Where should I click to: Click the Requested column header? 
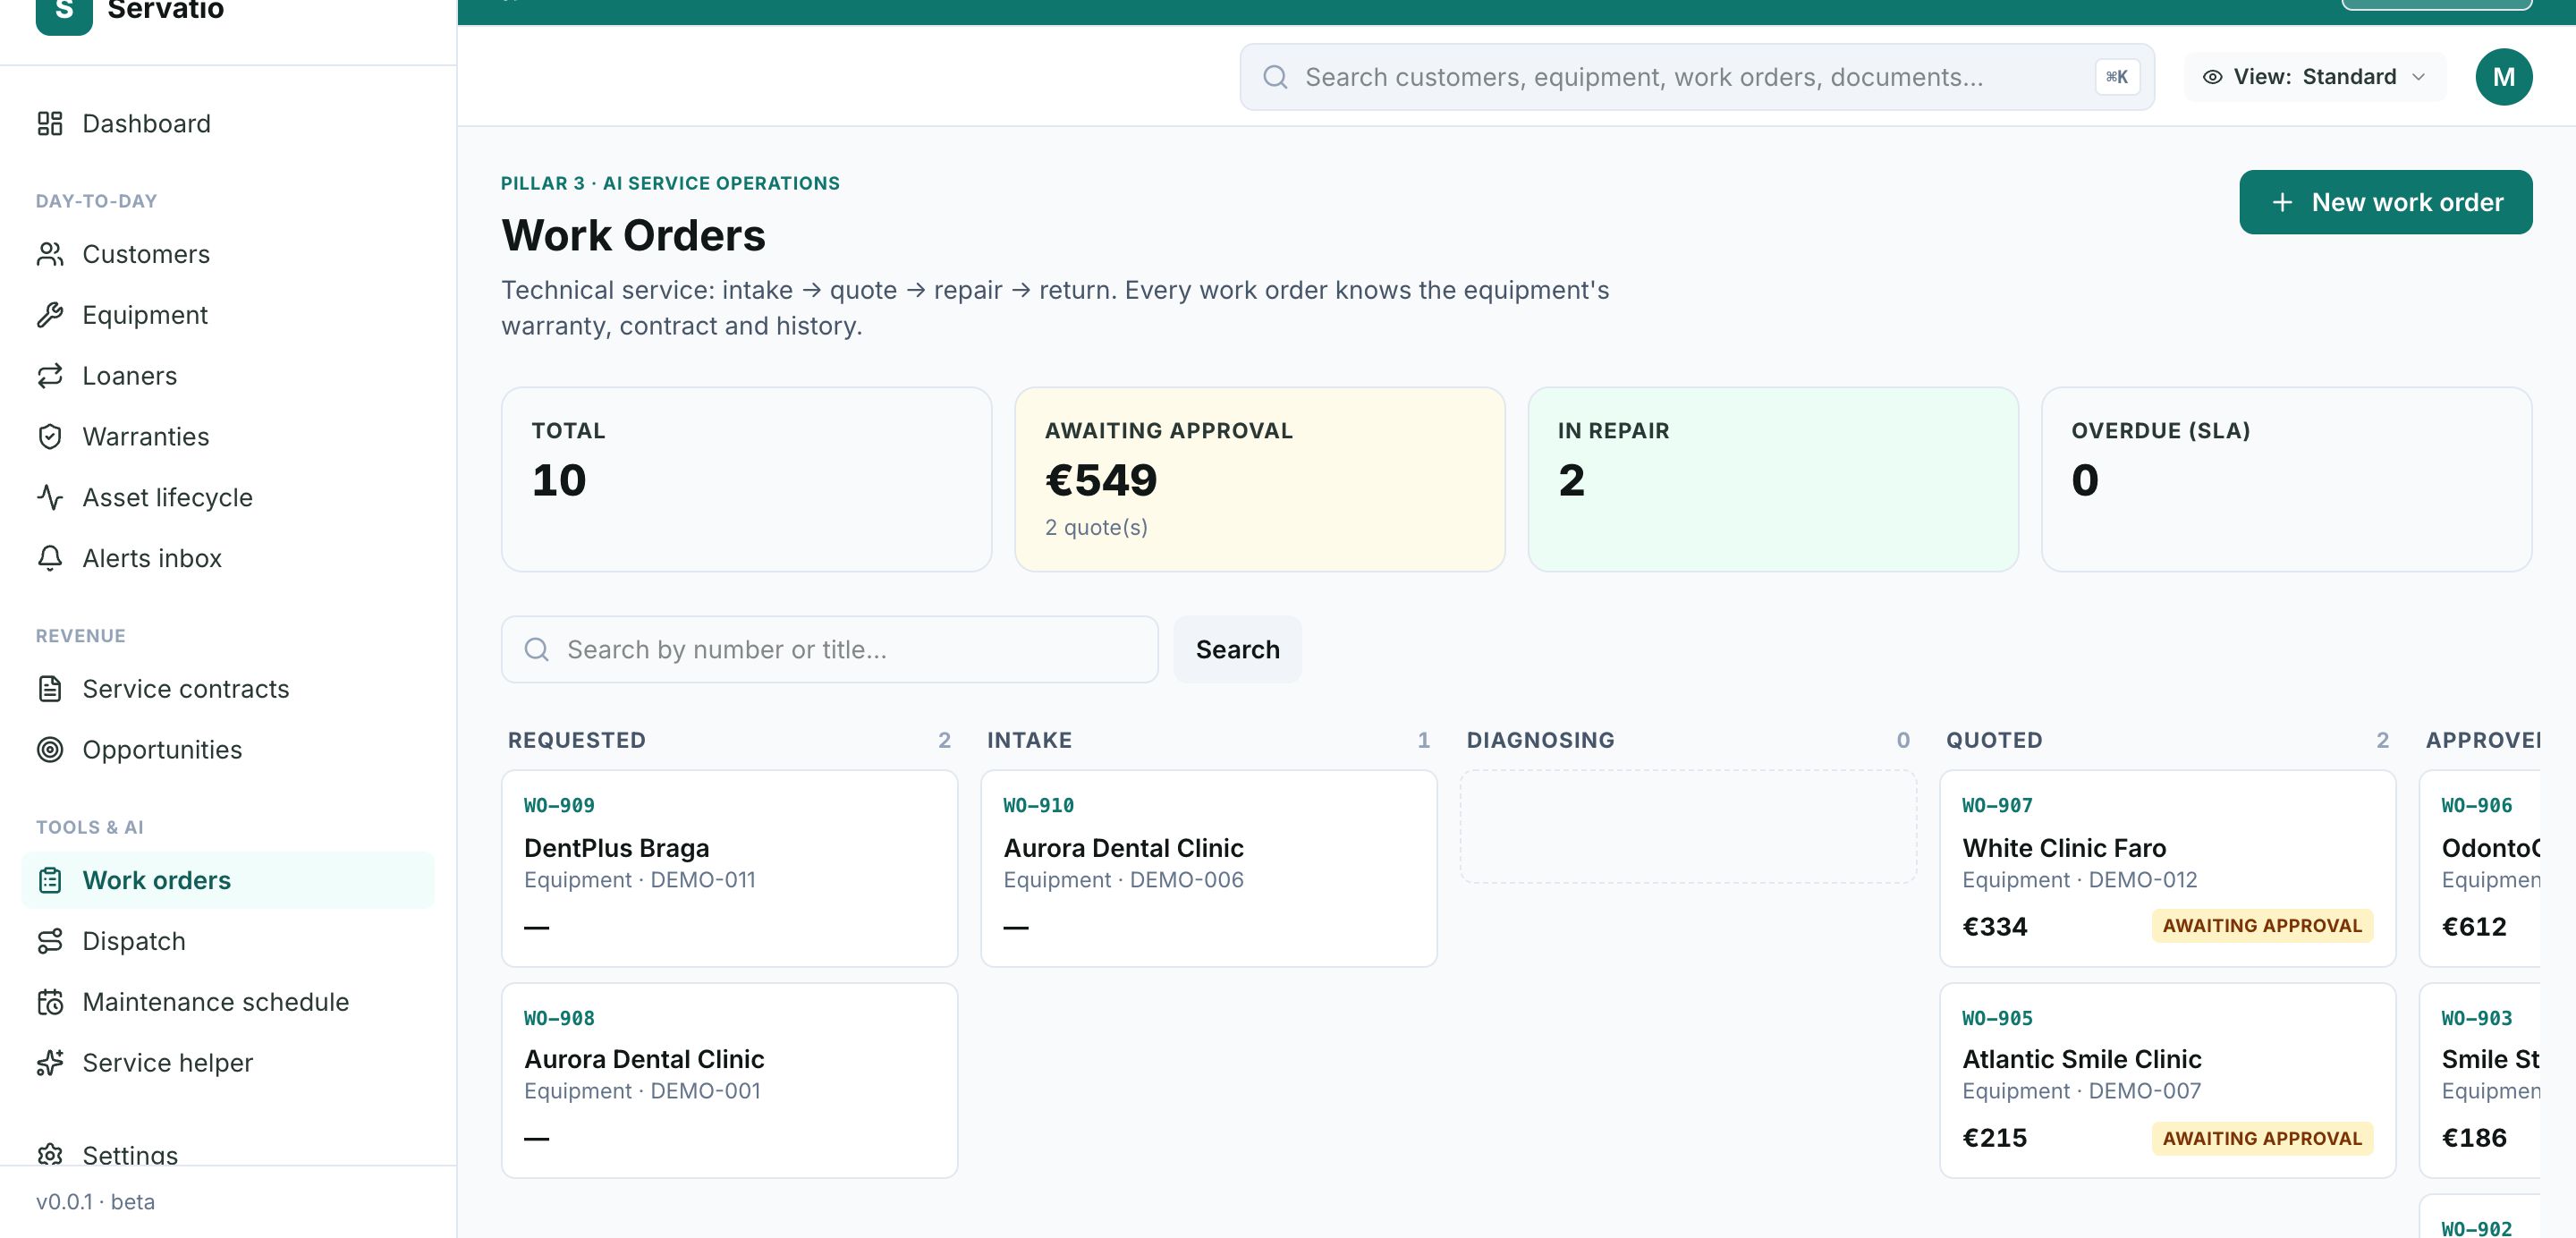(577, 740)
